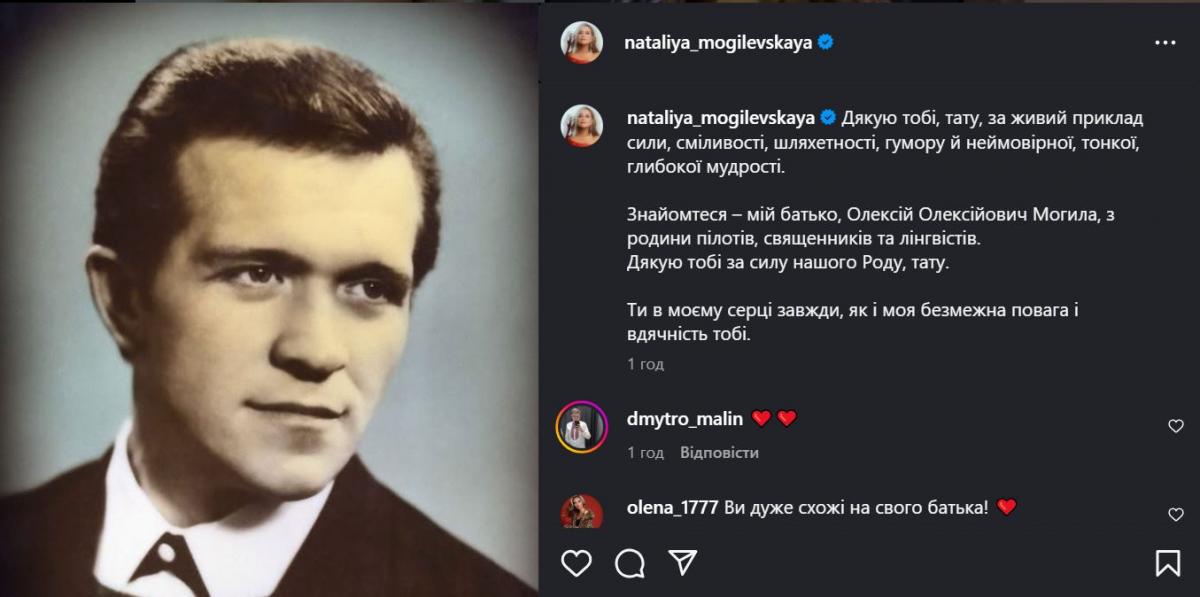Like the post with heart icon
Image resolution: width=1200 pixels, height=597 pixels.
[576, 563]
